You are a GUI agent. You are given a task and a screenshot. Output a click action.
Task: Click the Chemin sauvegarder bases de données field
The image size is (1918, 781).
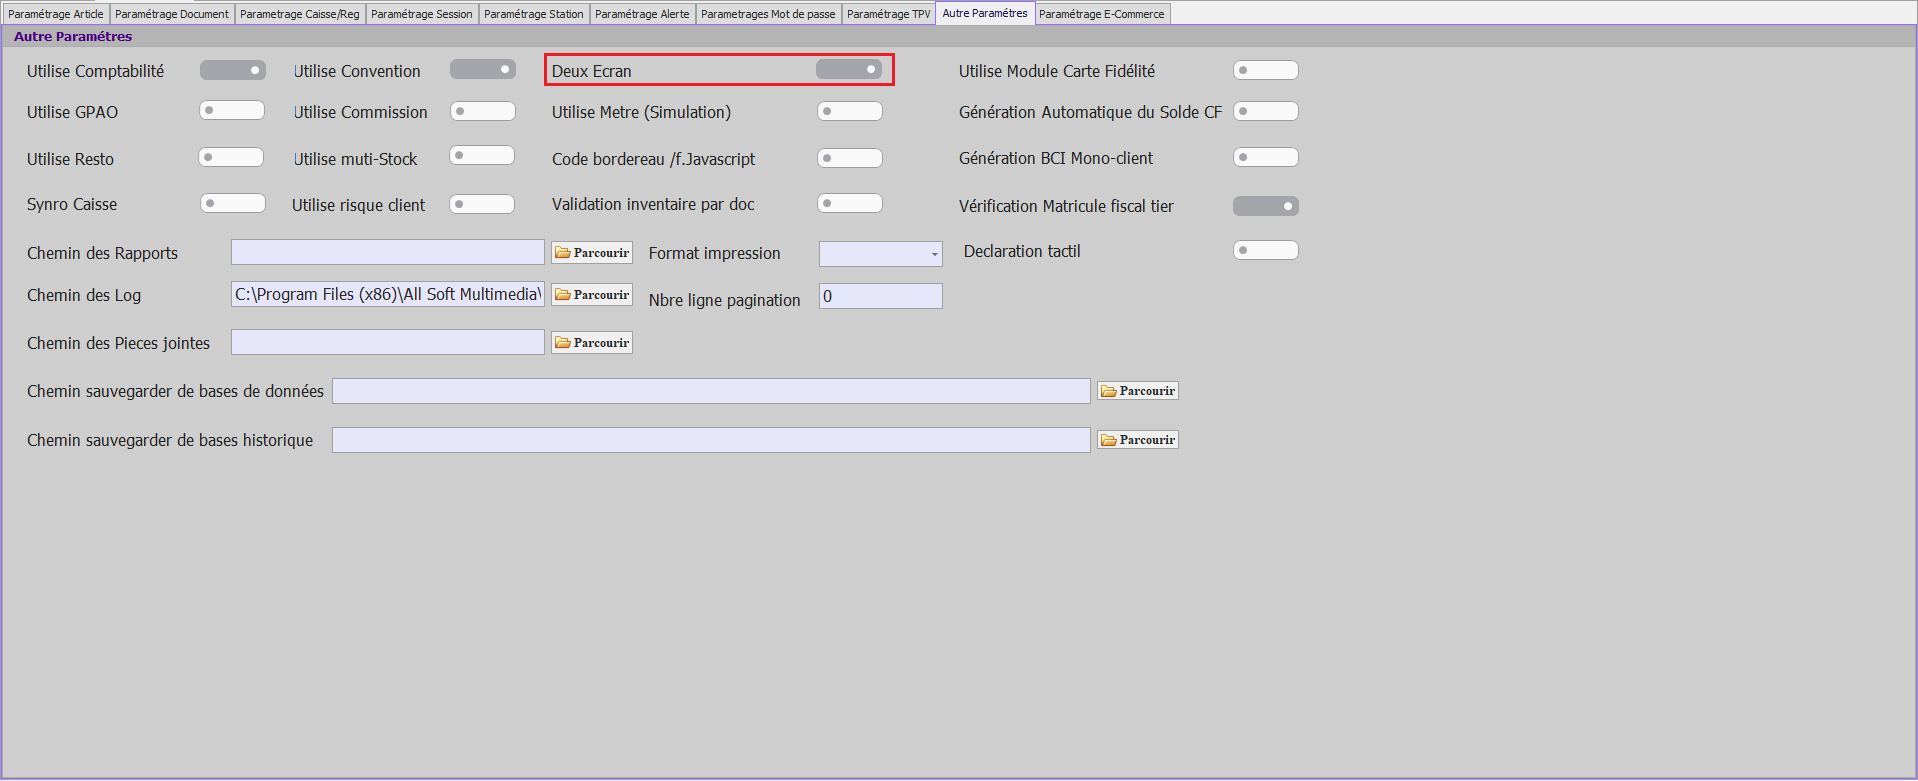tap(711, 391)
